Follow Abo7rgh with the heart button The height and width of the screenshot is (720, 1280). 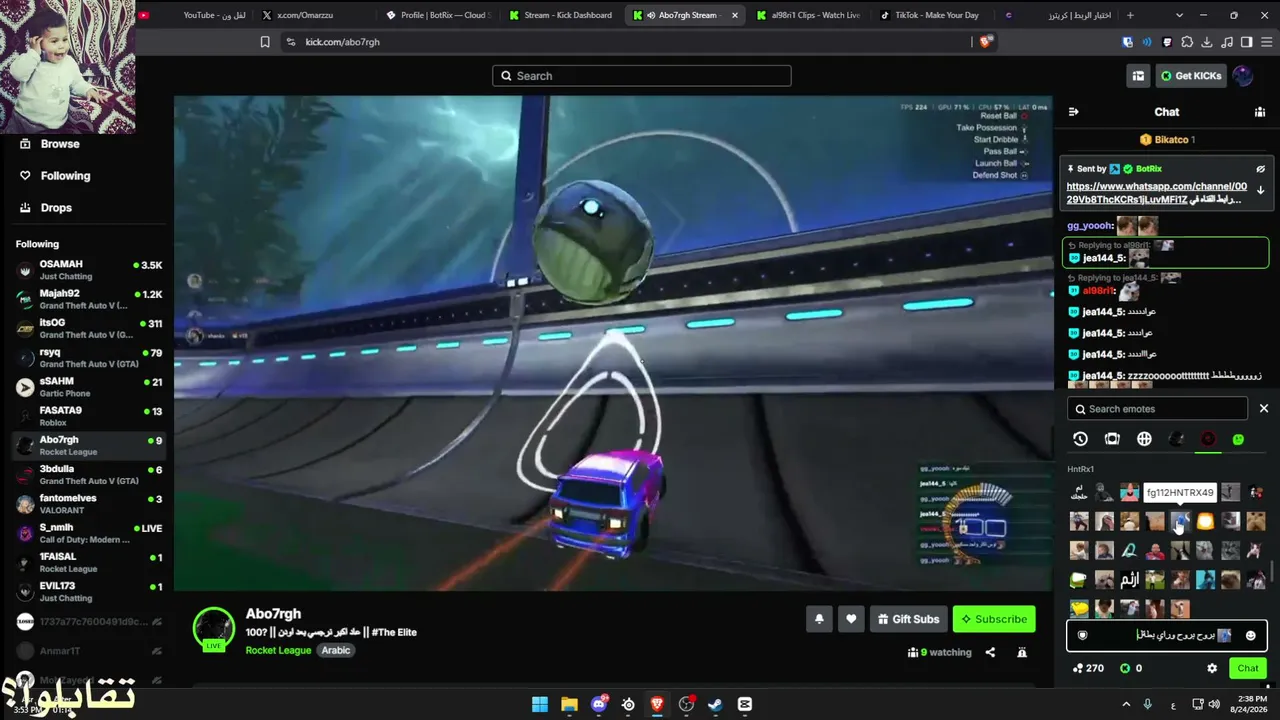point(851,619)
